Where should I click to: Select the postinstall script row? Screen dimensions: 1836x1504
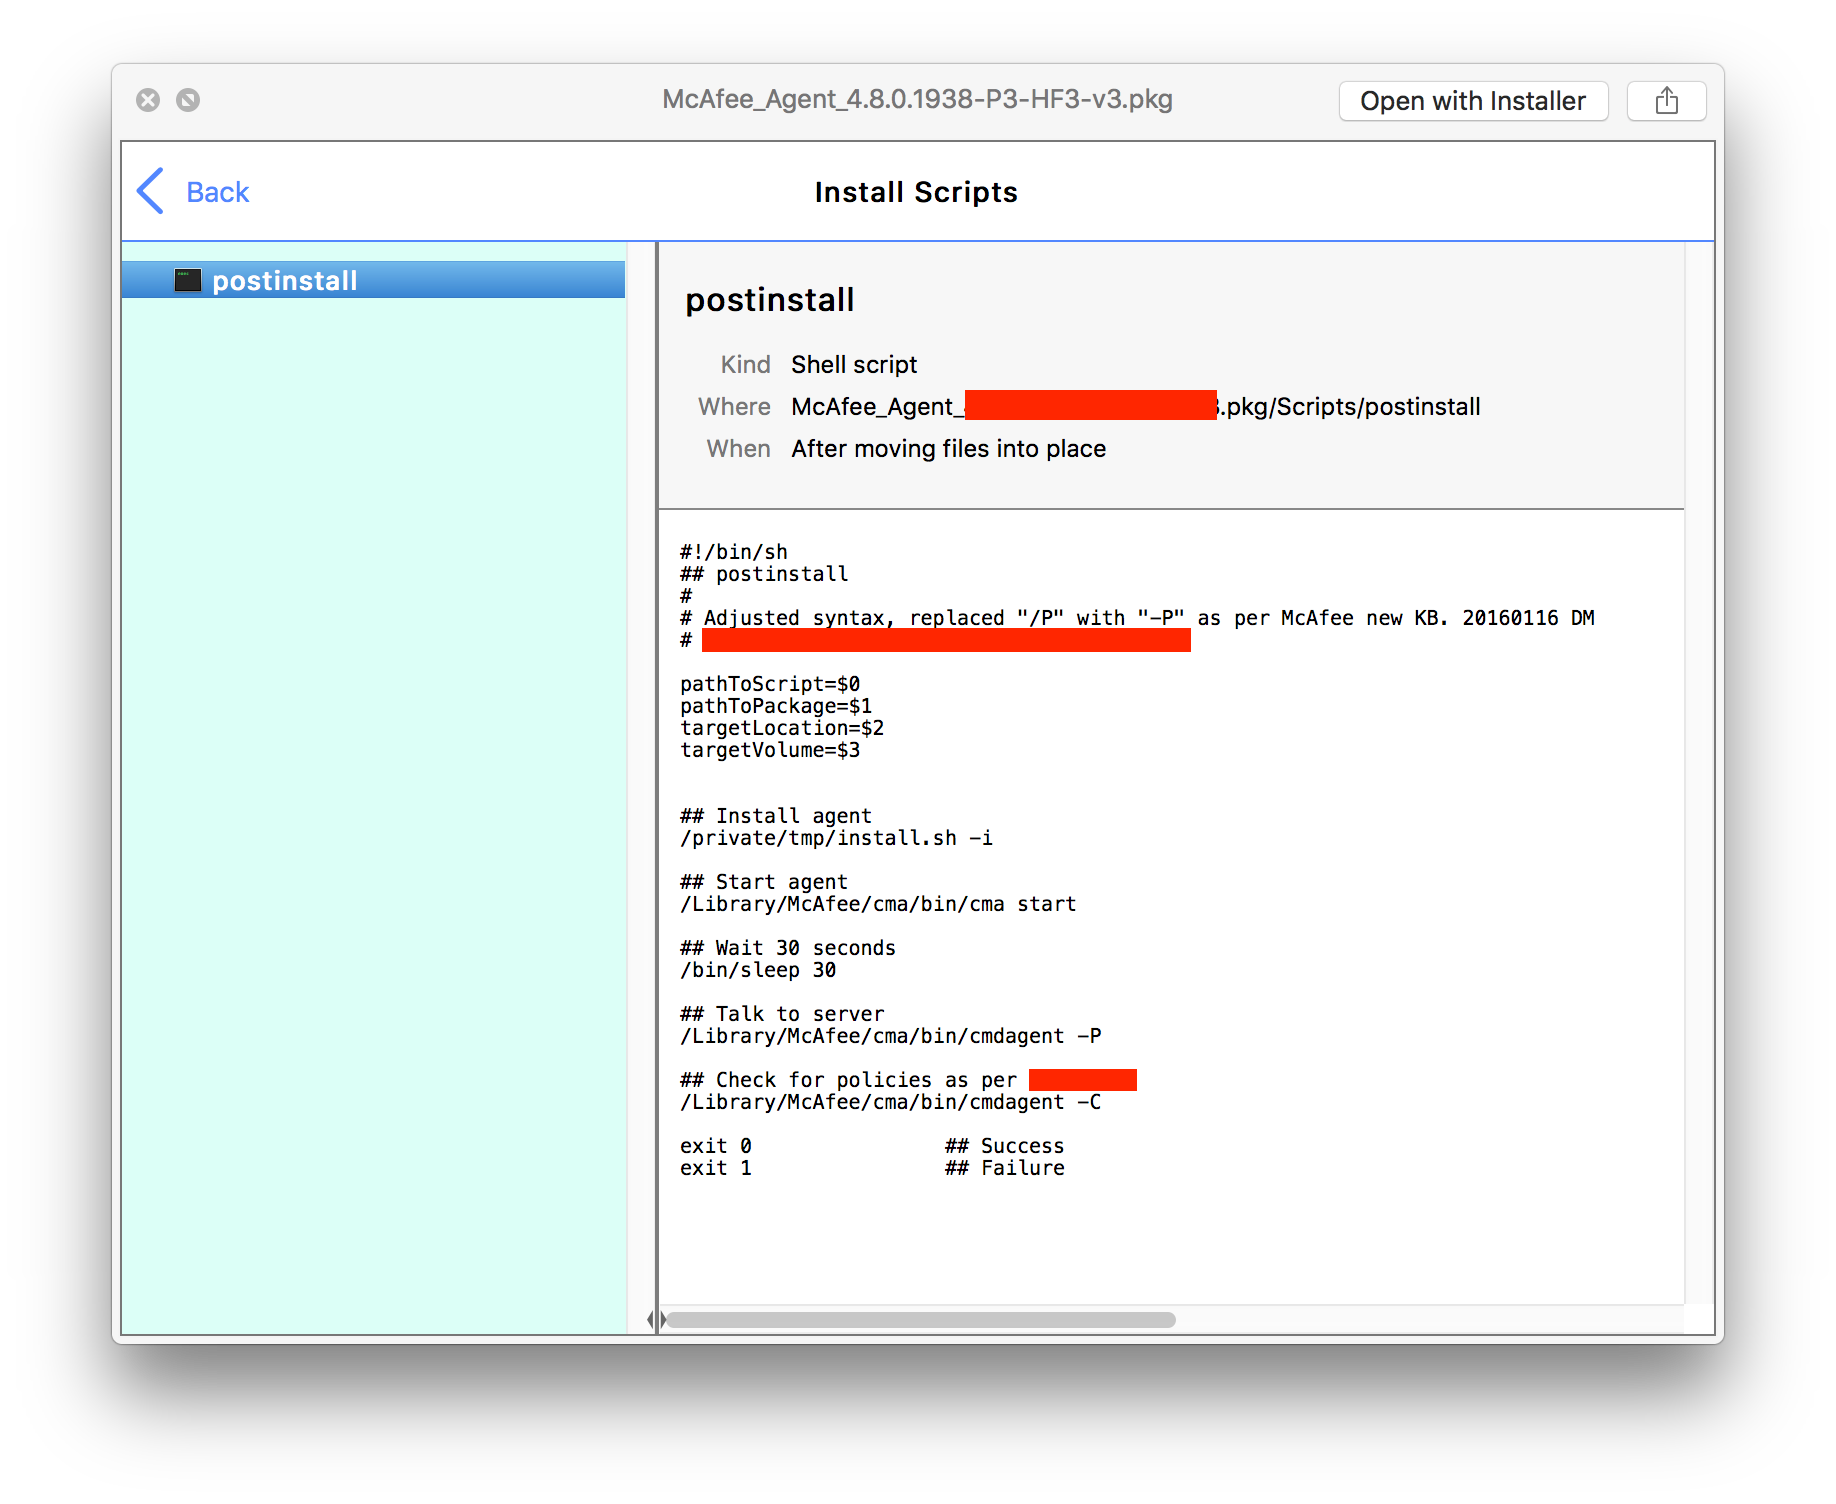click(x=373, y=280)
